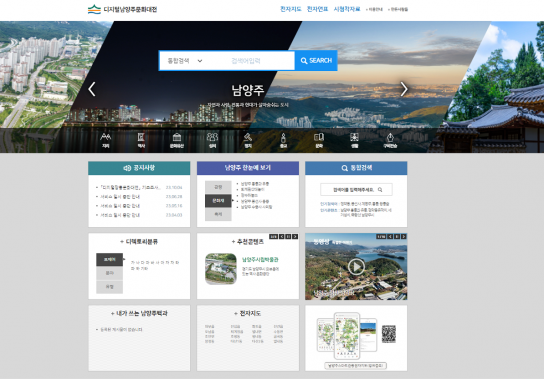Open the 전자지도 panel heading

[x=248, y=313]
